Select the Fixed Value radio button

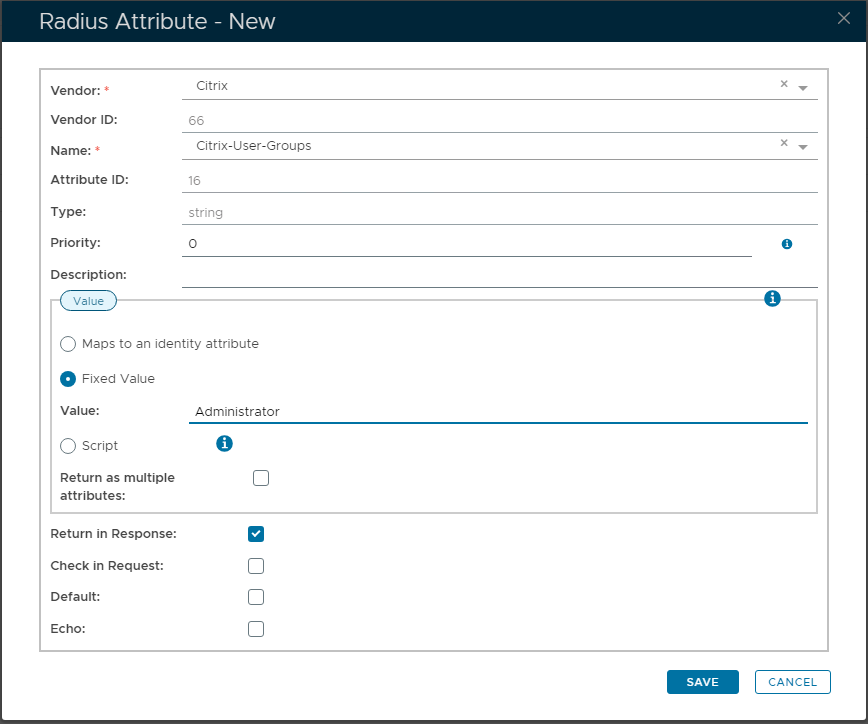click(x=68, y=379)
